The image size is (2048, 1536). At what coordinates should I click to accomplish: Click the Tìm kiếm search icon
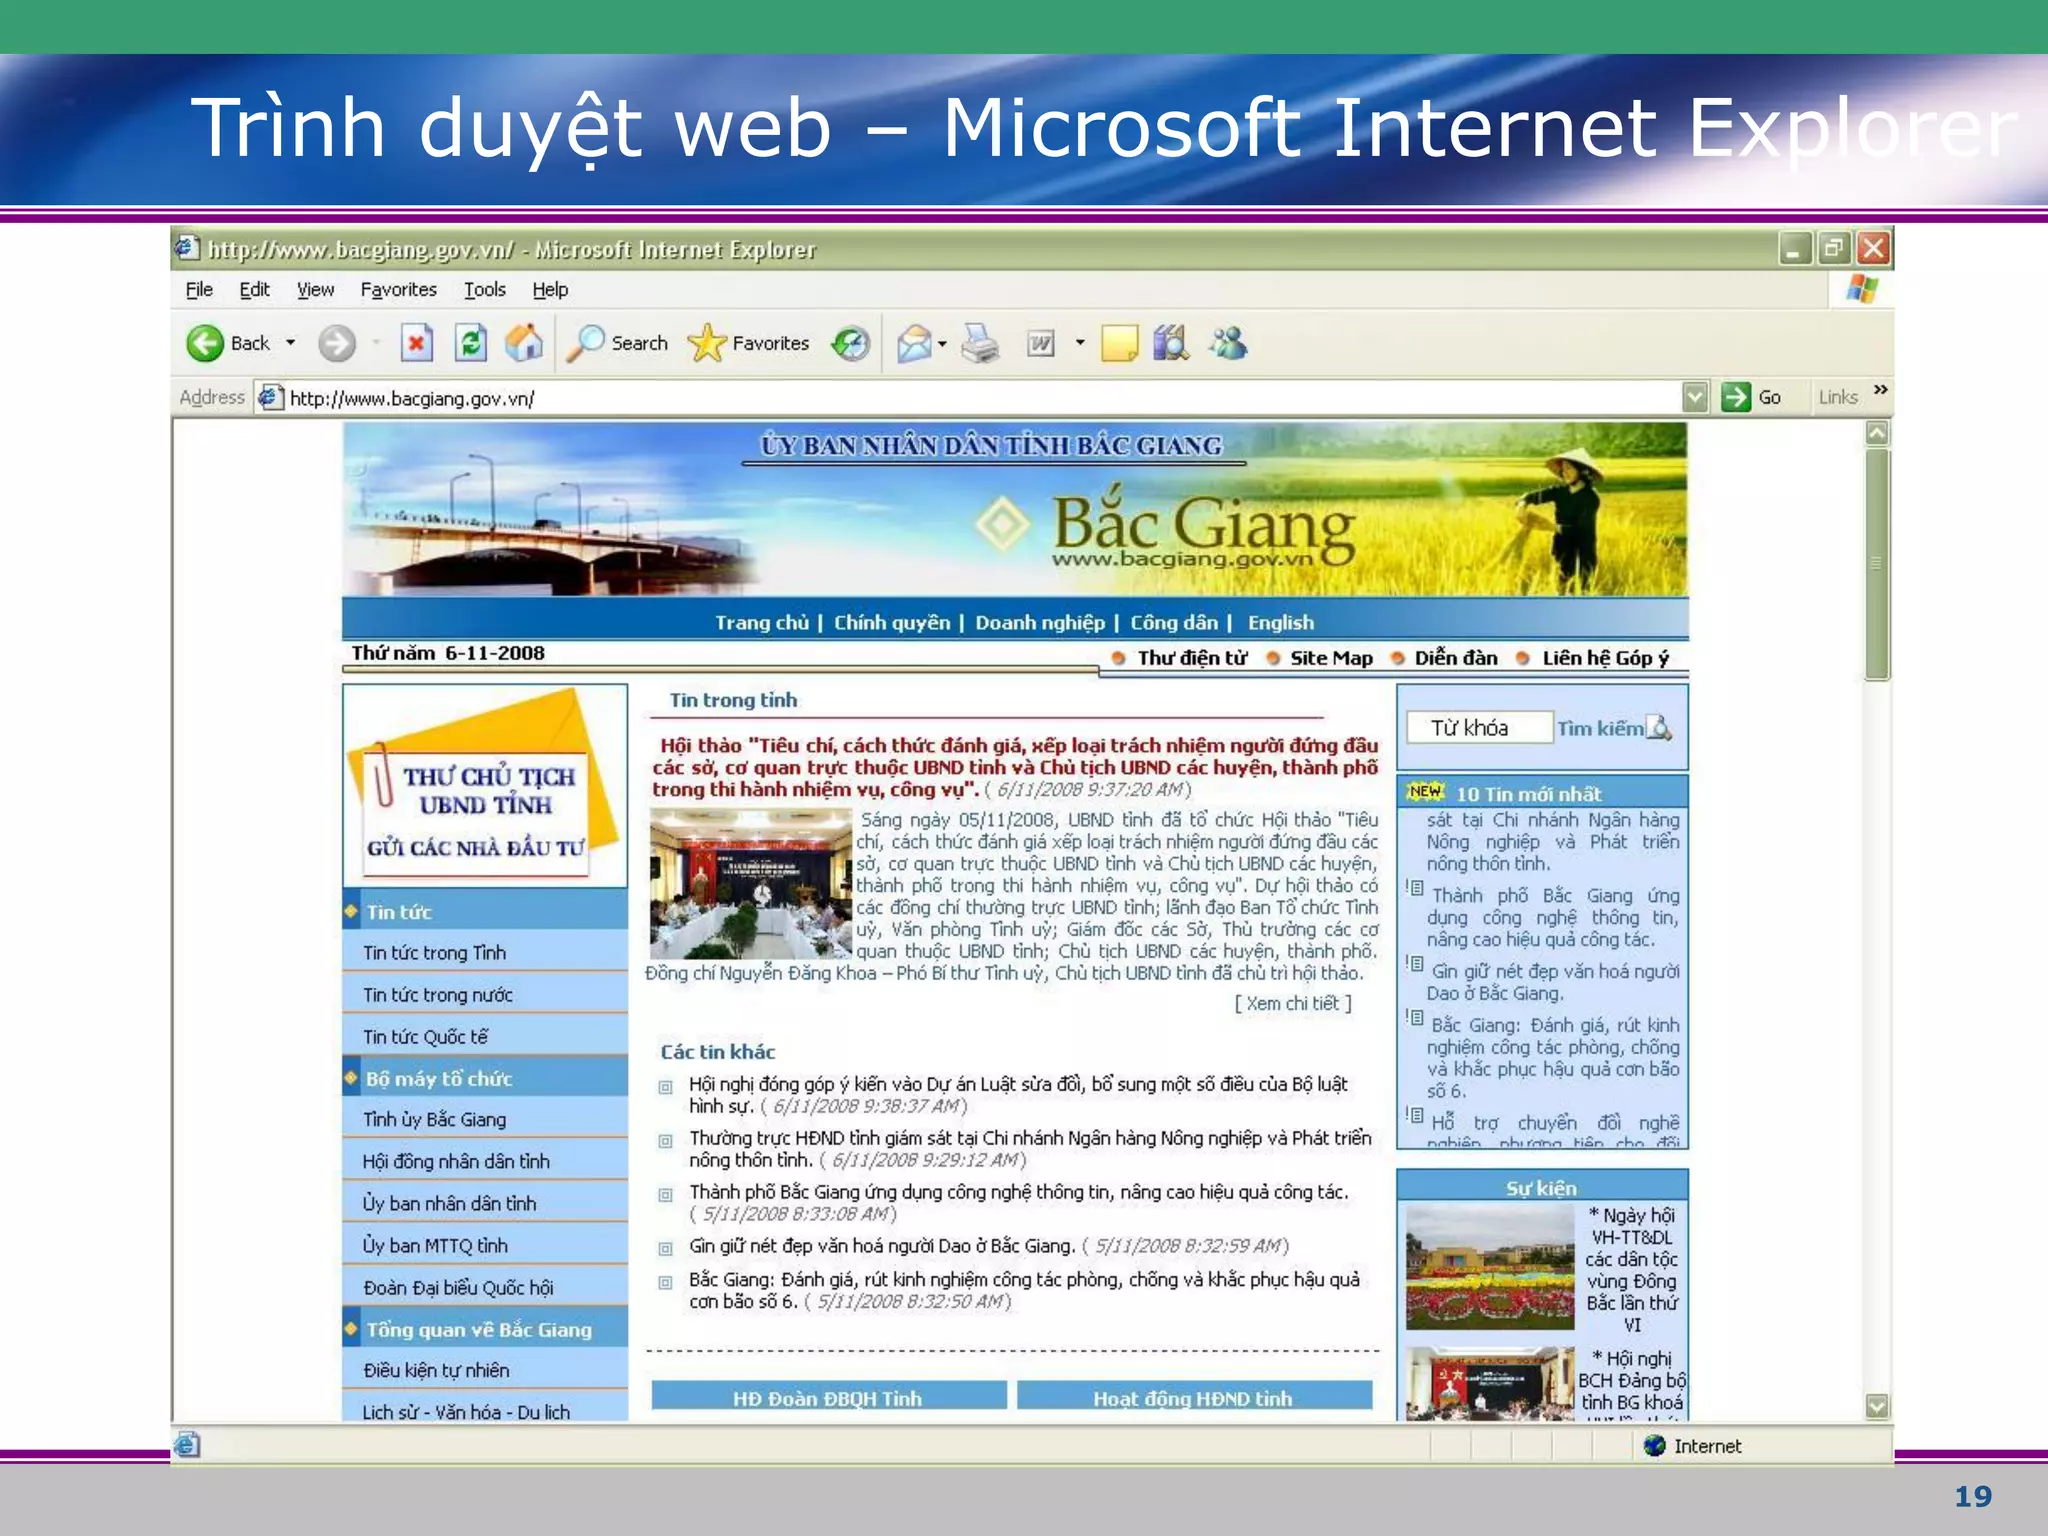(1659, 728)
